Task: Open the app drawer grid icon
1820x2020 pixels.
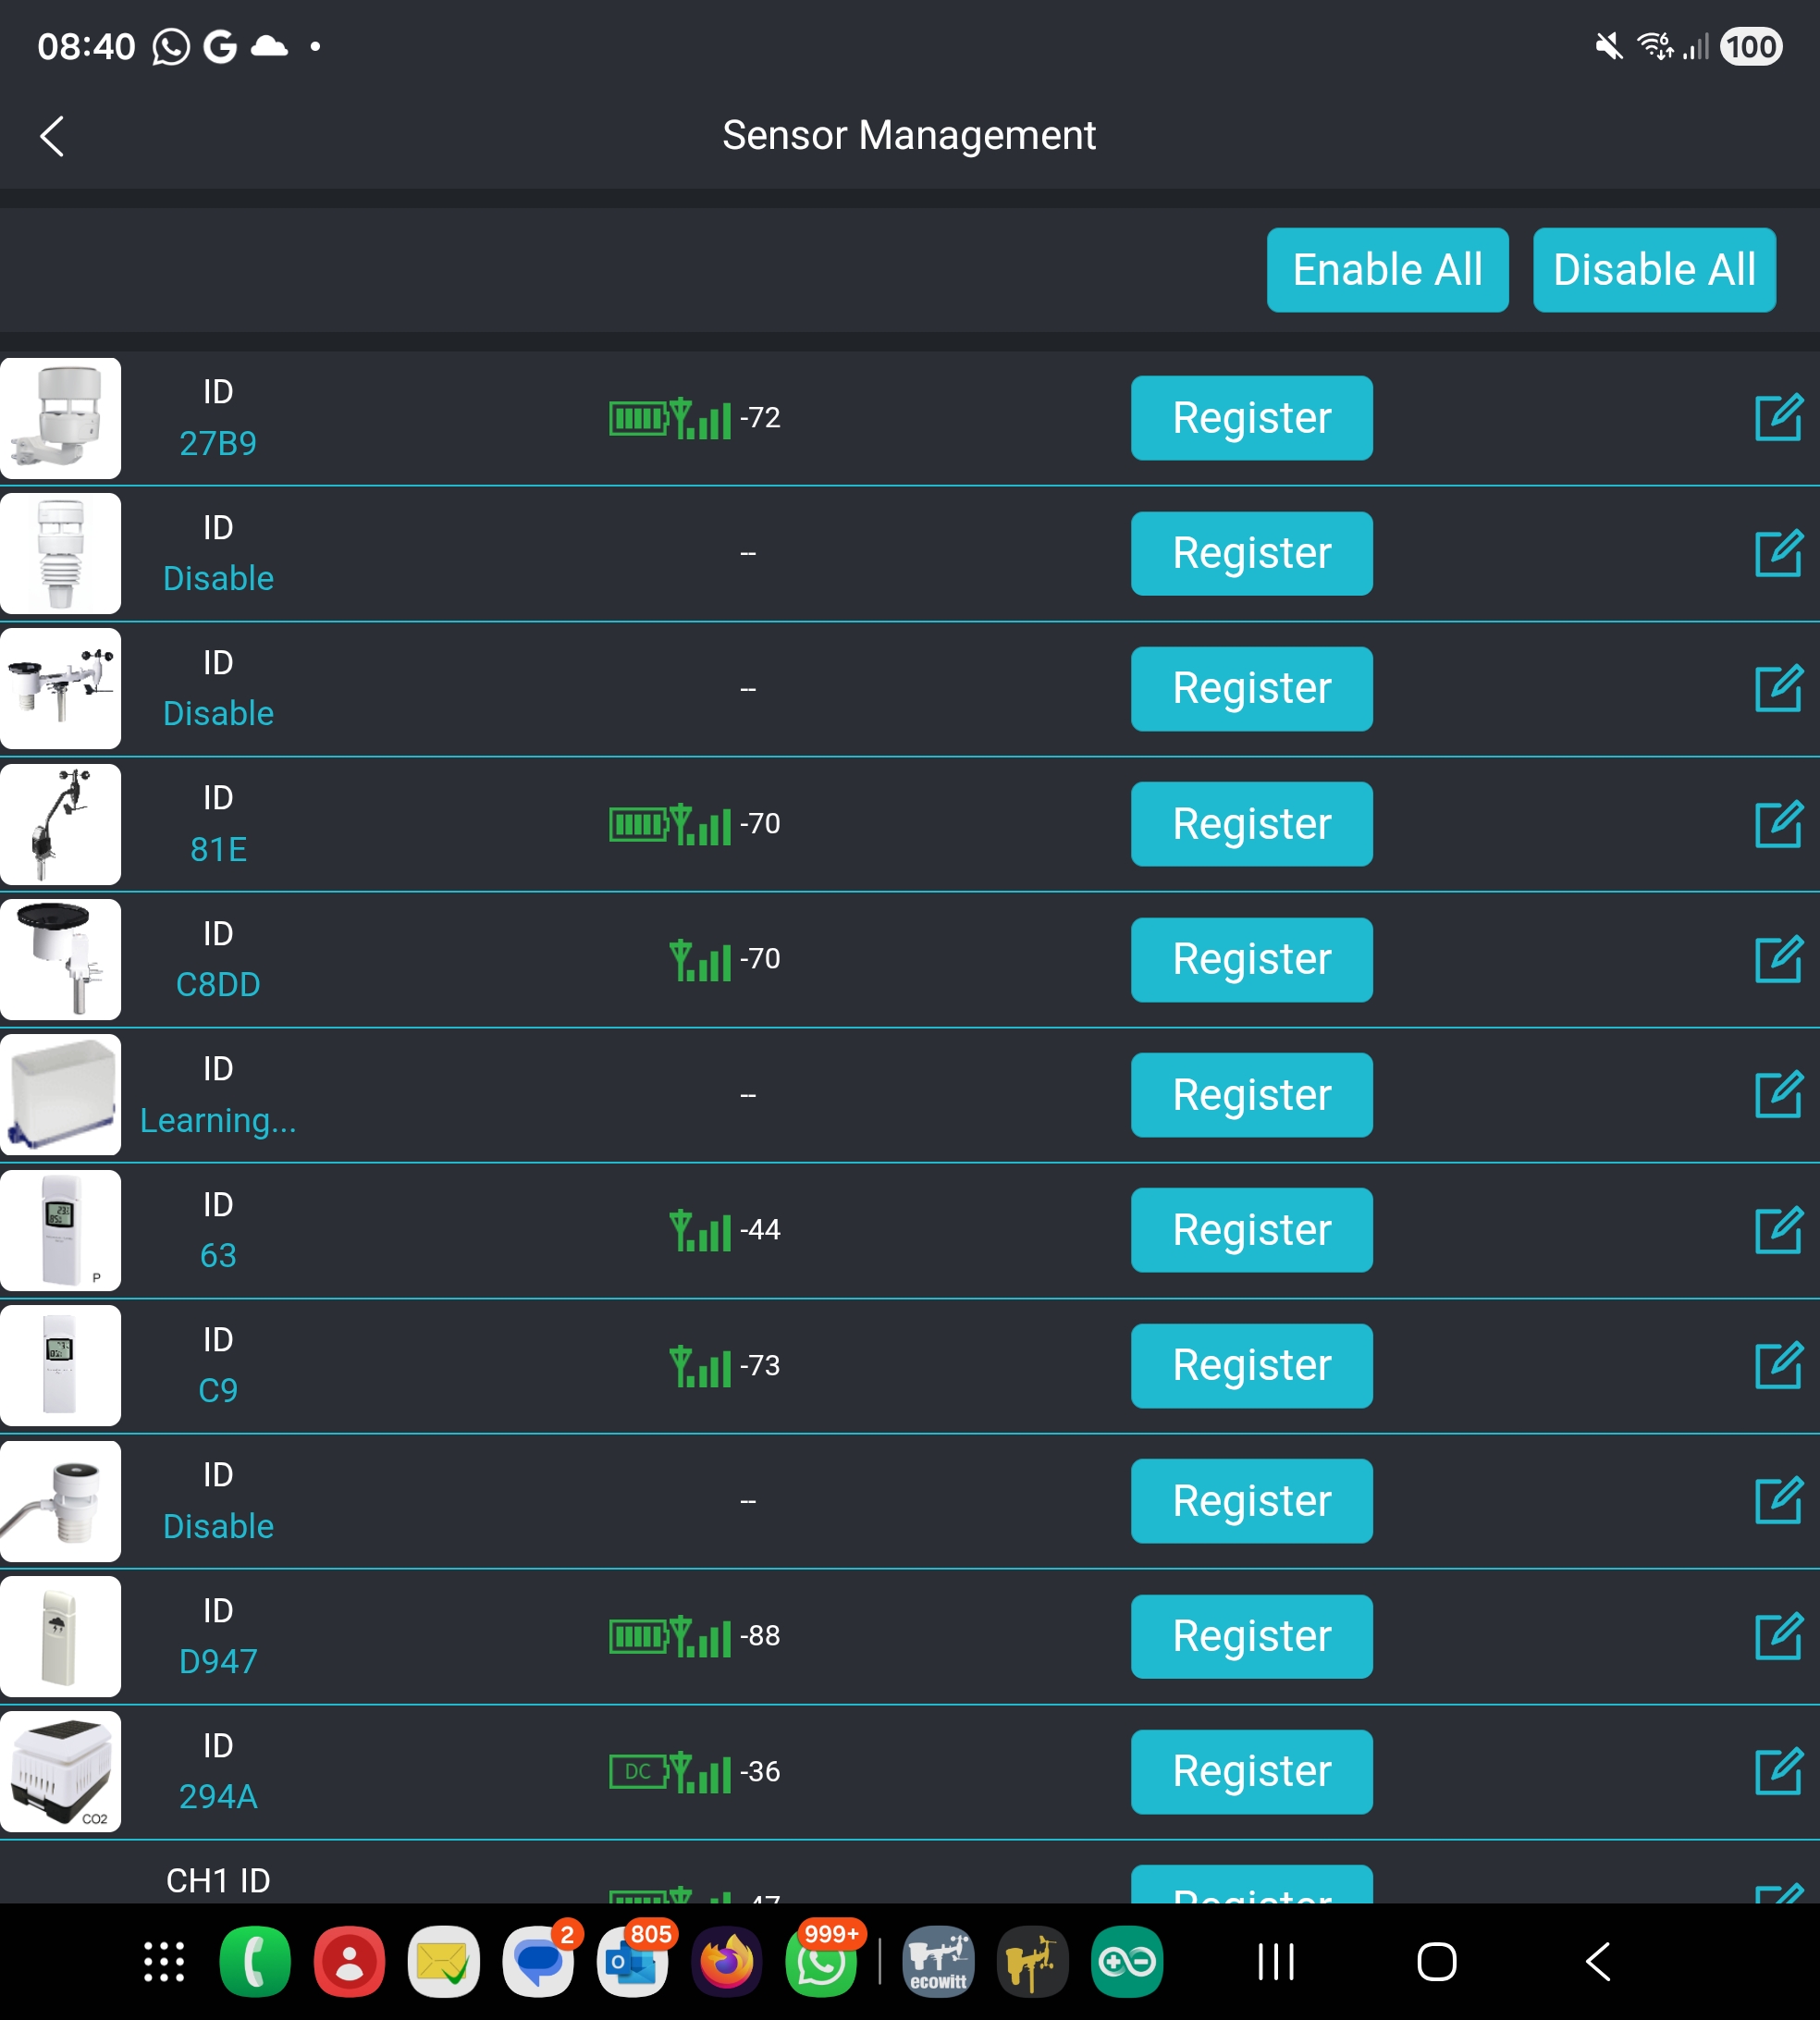Action: pos(164,1962)
